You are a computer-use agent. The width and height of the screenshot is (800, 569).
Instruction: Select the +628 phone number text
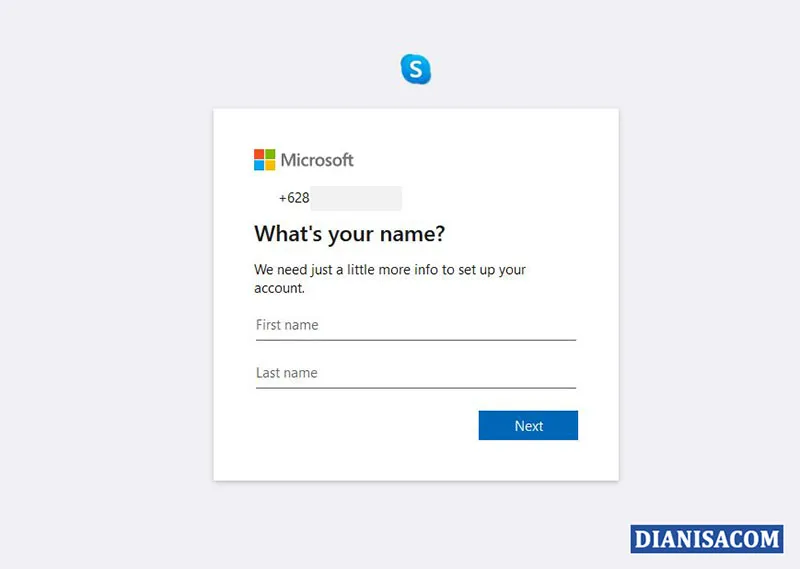coord(294,198)
